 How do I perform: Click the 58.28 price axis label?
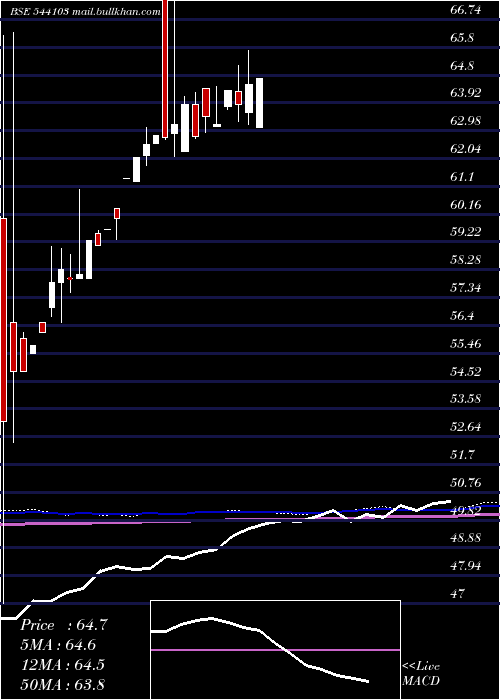[x=466, y=259]
